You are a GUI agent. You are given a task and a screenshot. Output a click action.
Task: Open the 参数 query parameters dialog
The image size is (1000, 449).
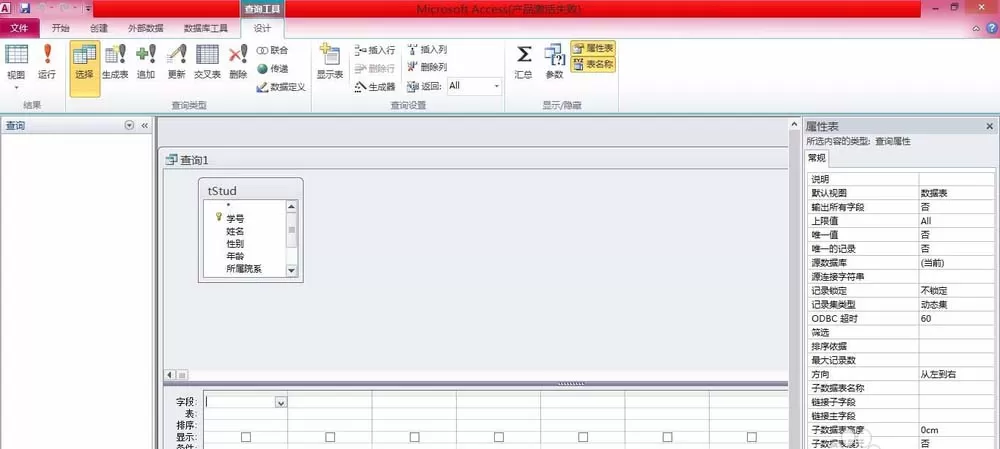[x=554, y=62]
